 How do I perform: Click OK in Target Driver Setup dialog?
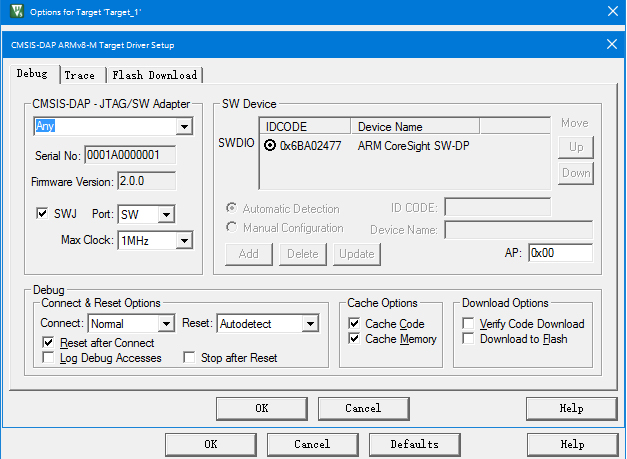(262, 408)
